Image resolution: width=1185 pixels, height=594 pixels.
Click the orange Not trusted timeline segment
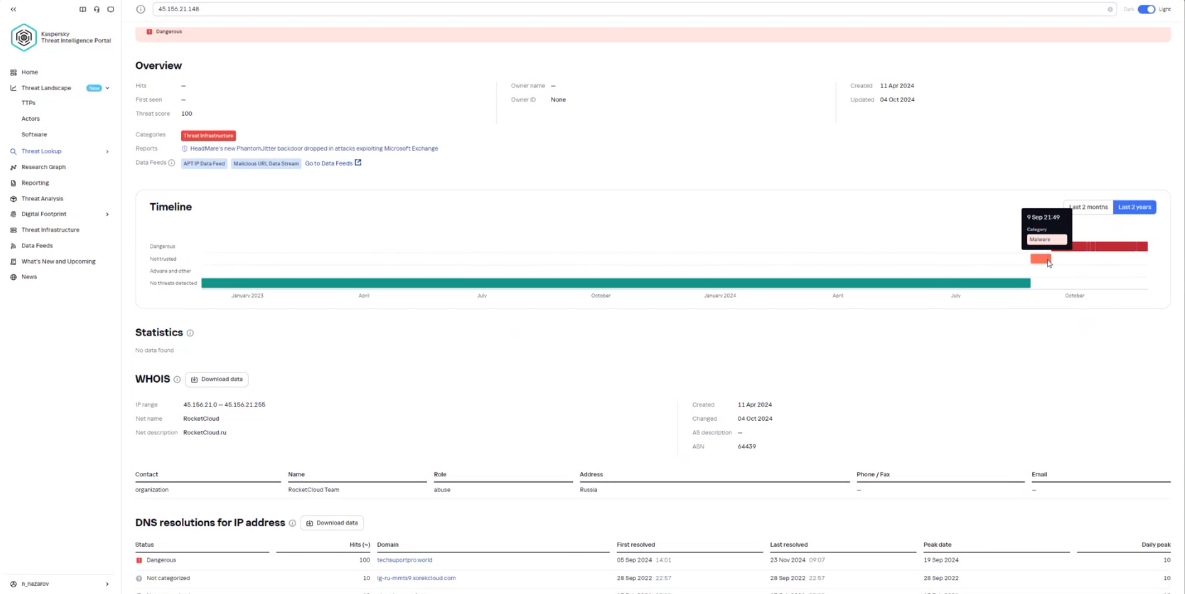(1041, 259)
